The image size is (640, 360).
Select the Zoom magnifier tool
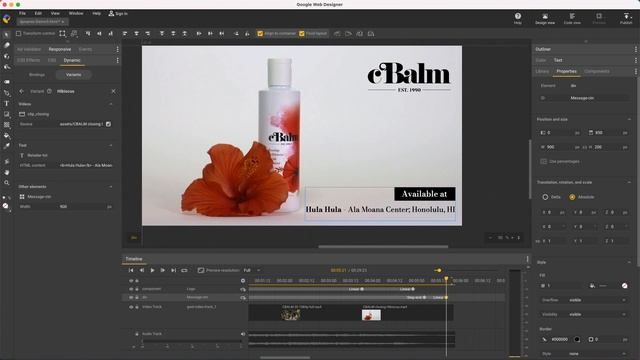tap(7, 183)
